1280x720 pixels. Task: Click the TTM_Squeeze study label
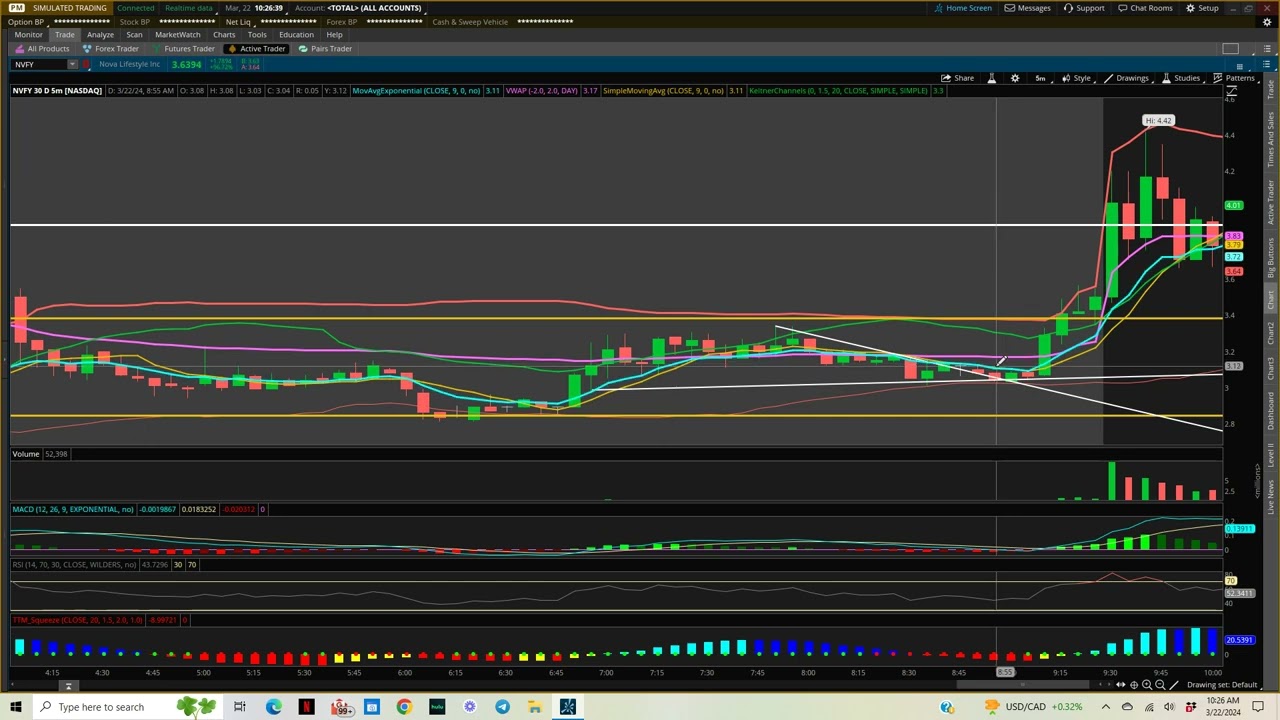[x=76, y=620]
